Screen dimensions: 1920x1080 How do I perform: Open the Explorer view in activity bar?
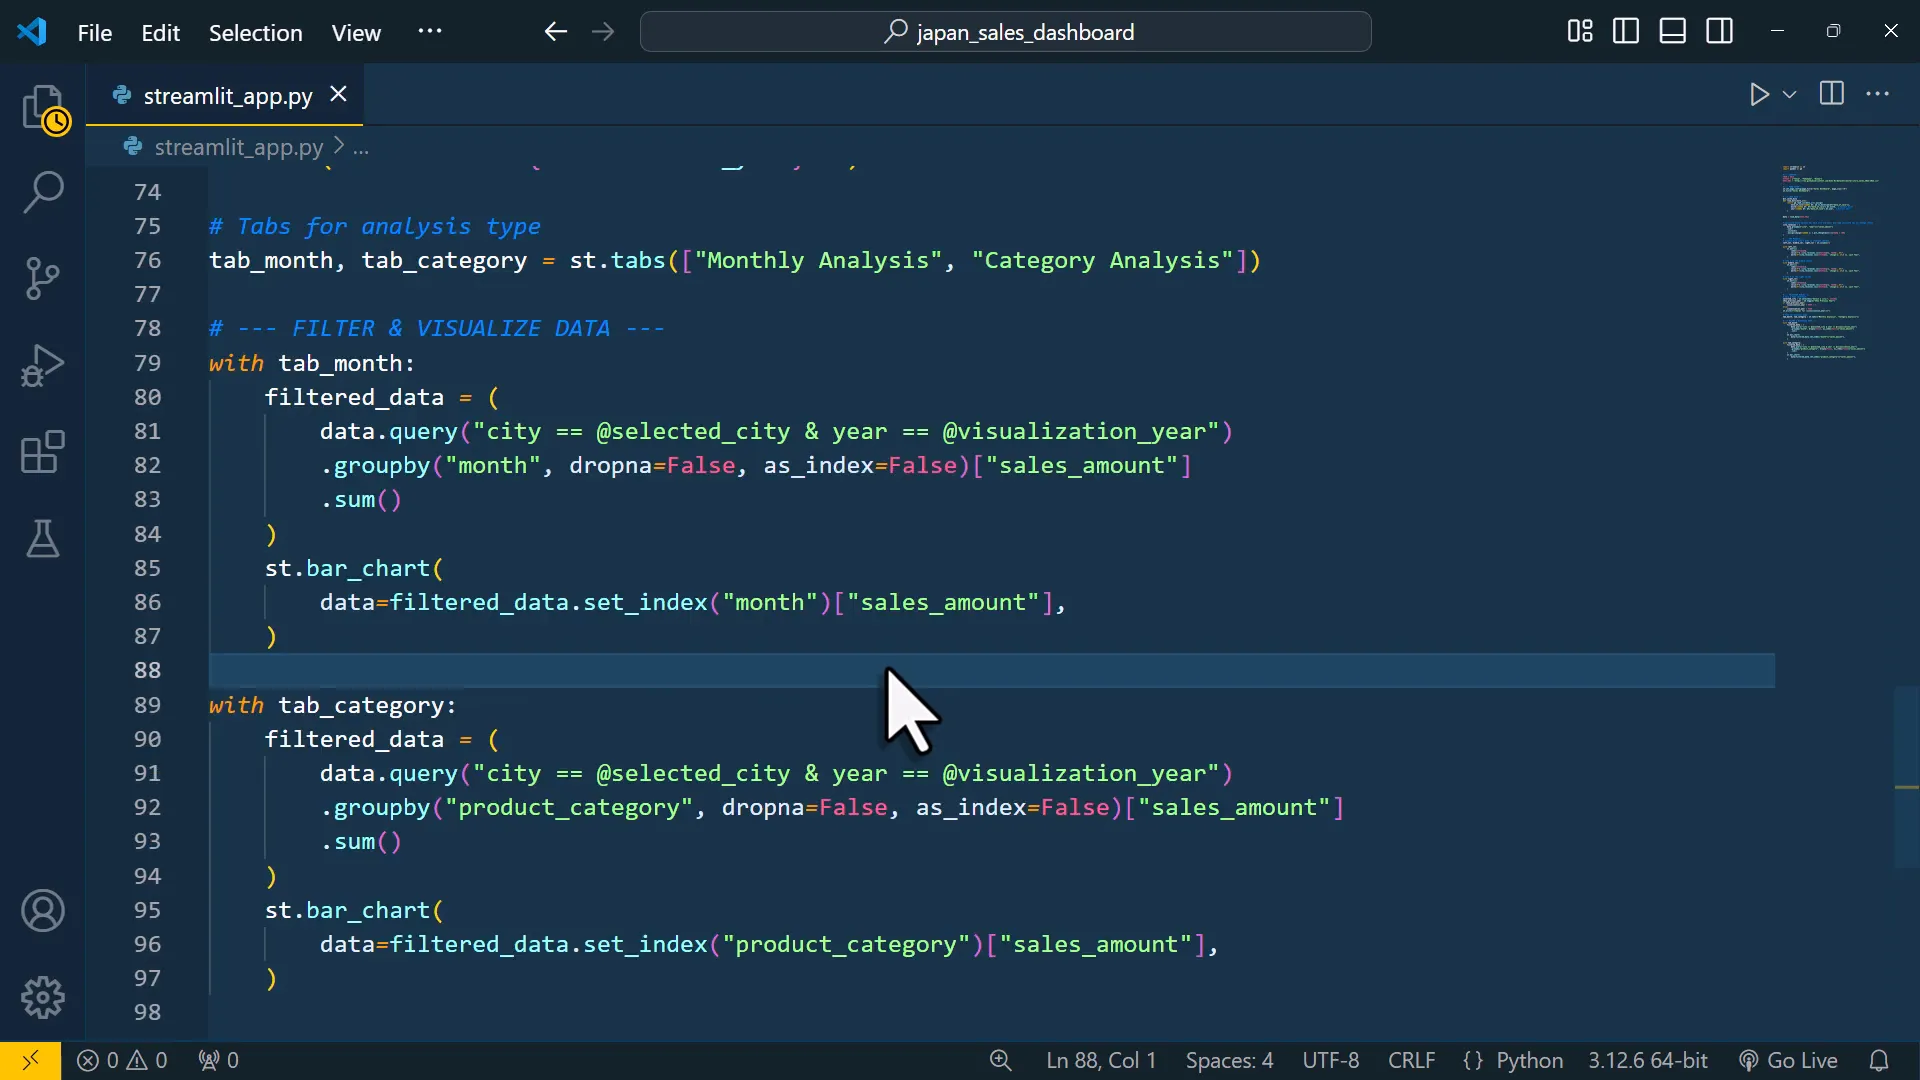(43, 108)
